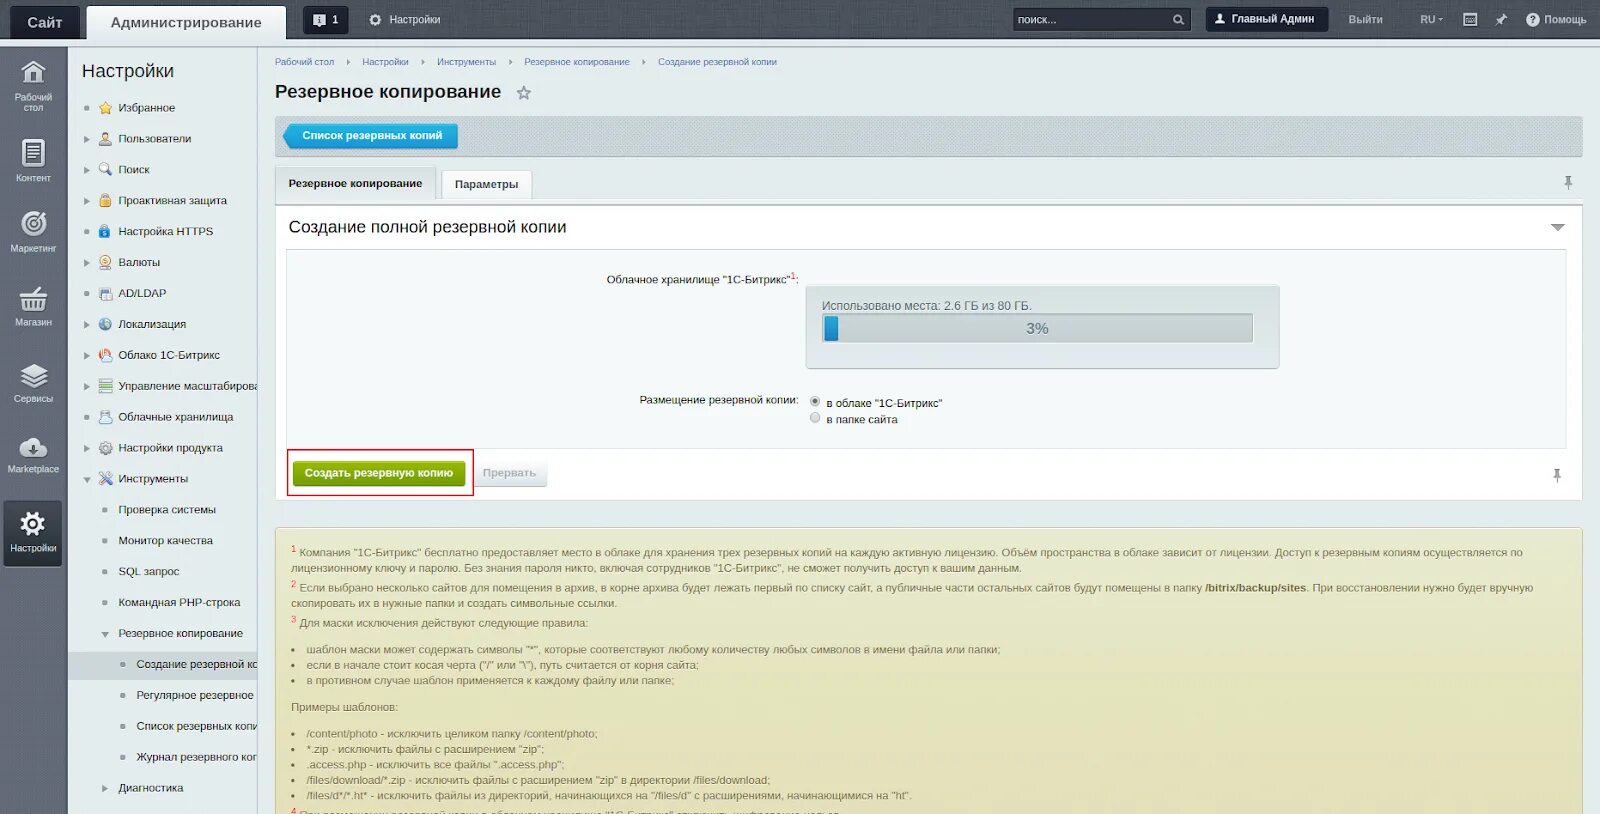Open SQL запрос in the tree
Viewport: 1600px width, 814px height.
coord(149,573)
